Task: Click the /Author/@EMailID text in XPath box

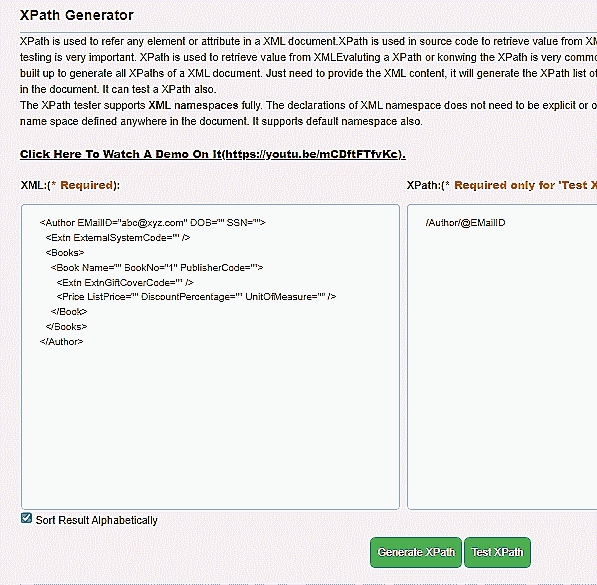Action: [465, 223]
